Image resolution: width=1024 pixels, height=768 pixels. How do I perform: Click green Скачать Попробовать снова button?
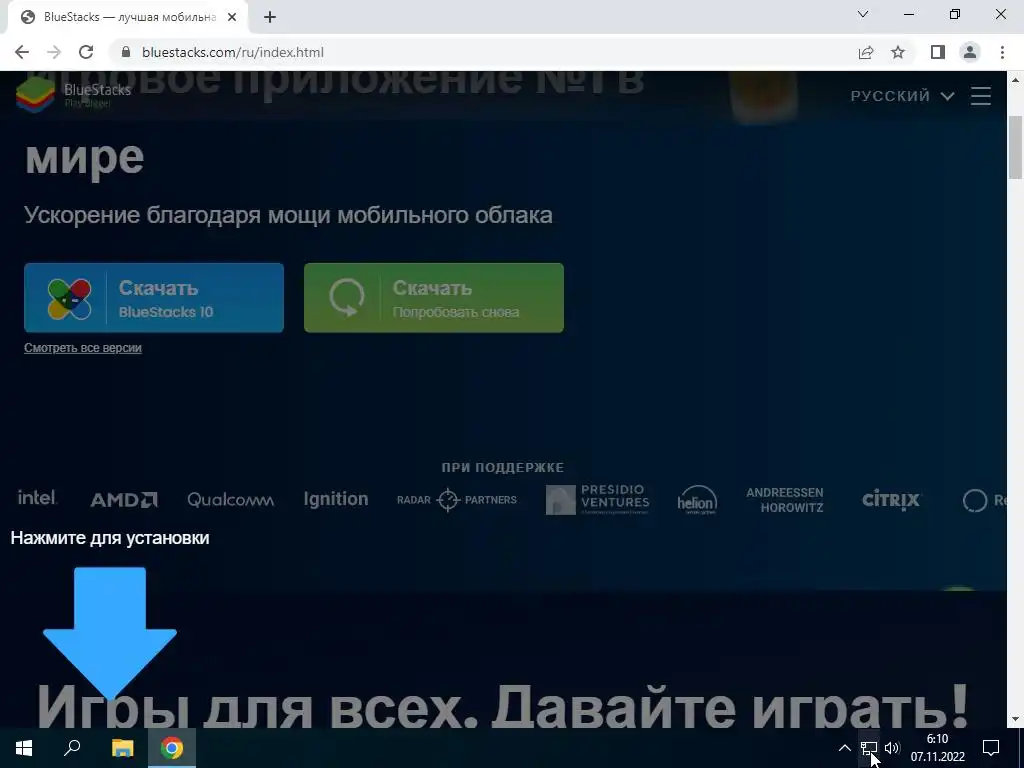[434, 298]
